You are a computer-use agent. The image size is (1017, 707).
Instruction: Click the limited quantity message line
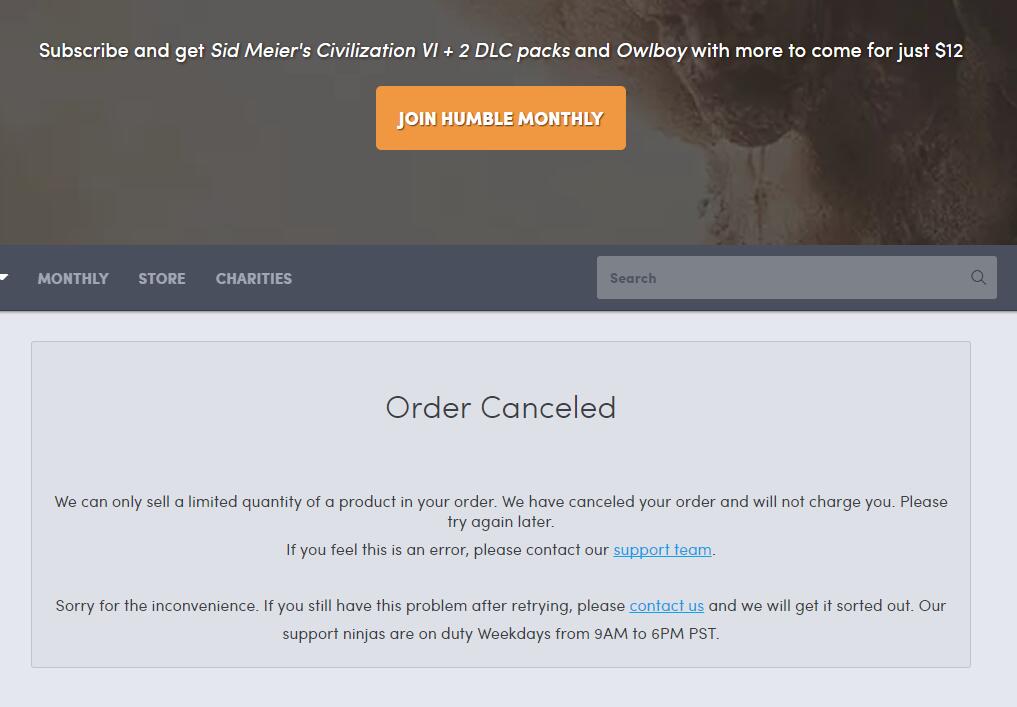point(501,502)
